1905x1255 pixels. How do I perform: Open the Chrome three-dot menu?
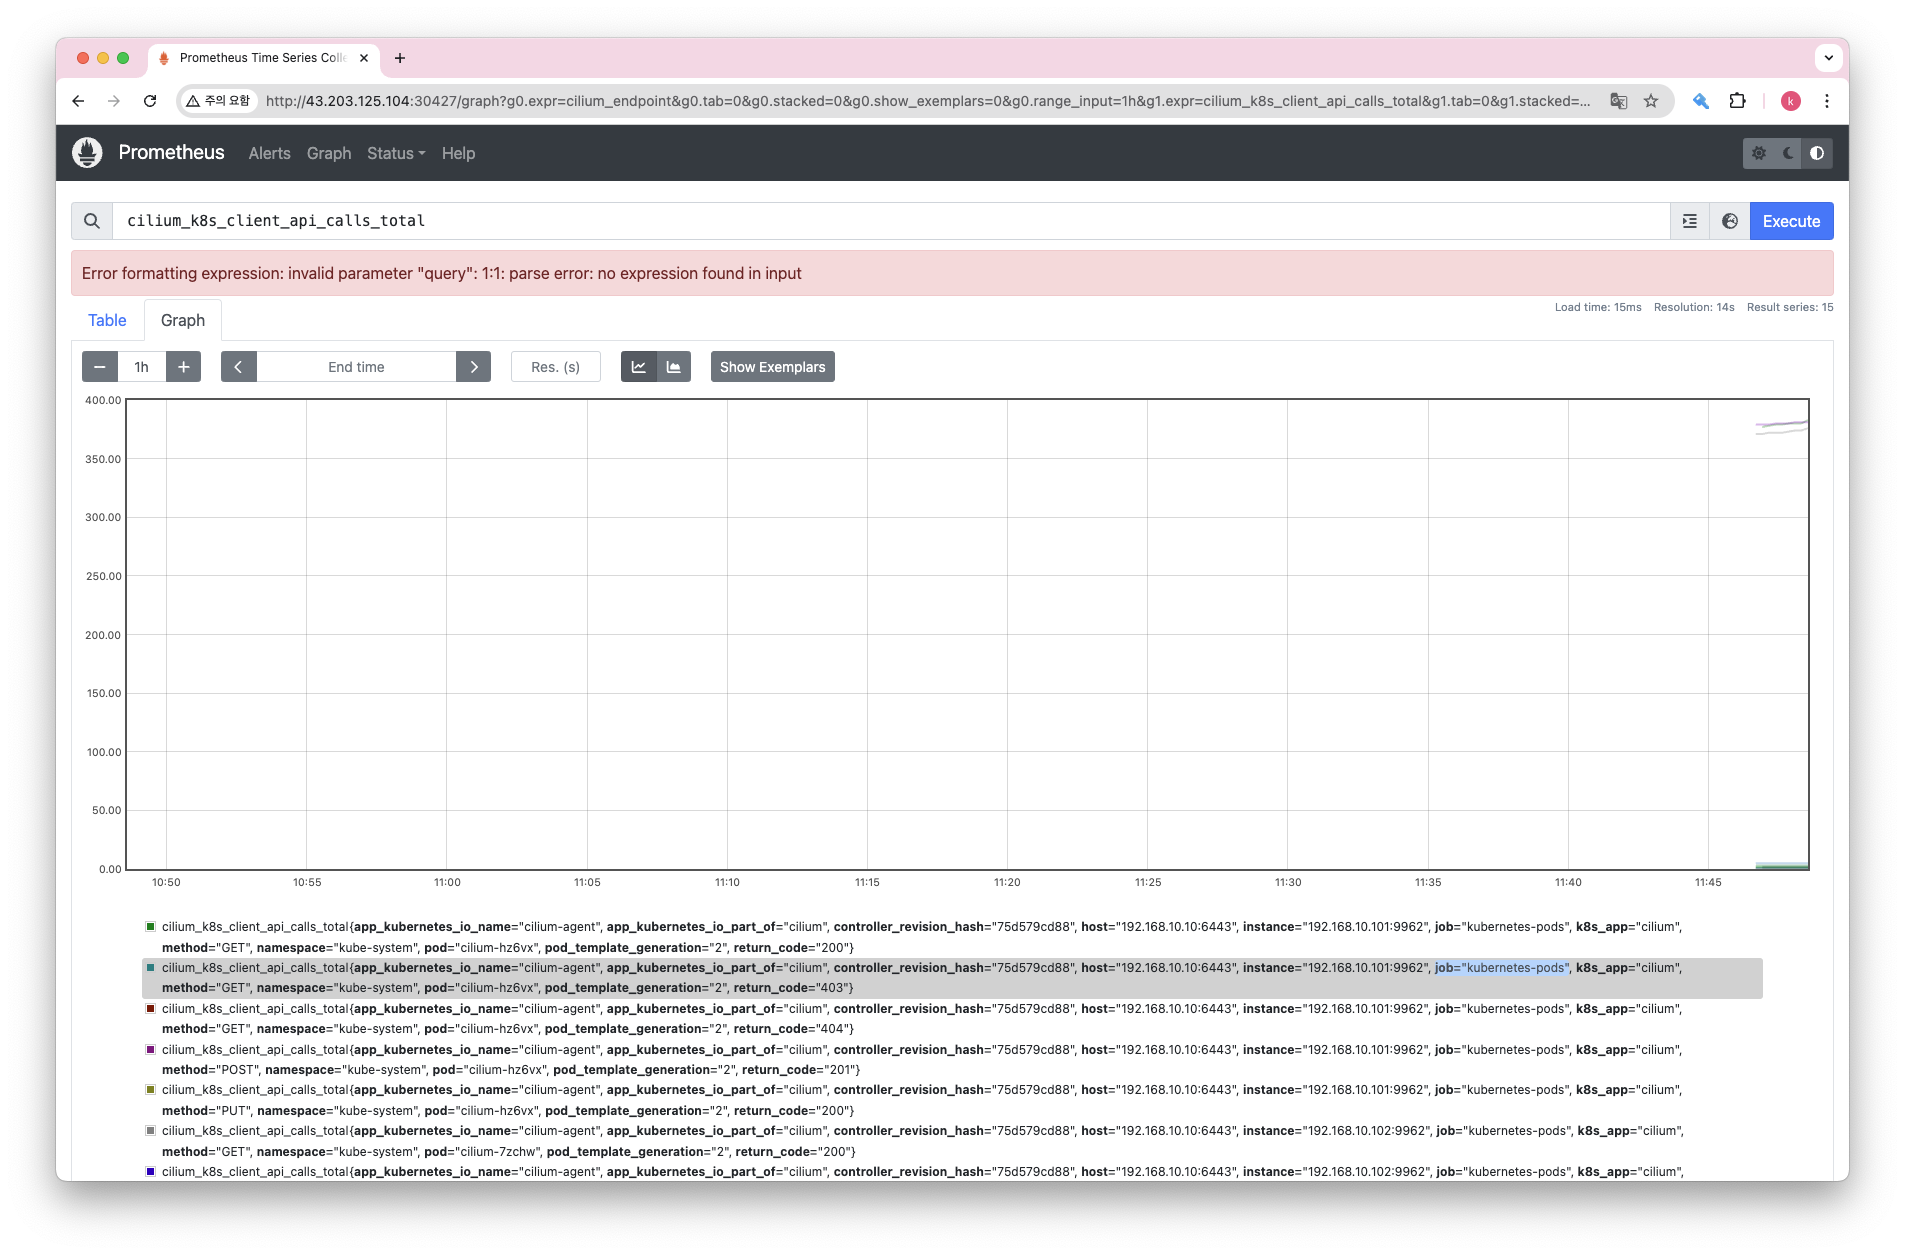tap(1827, 101)
